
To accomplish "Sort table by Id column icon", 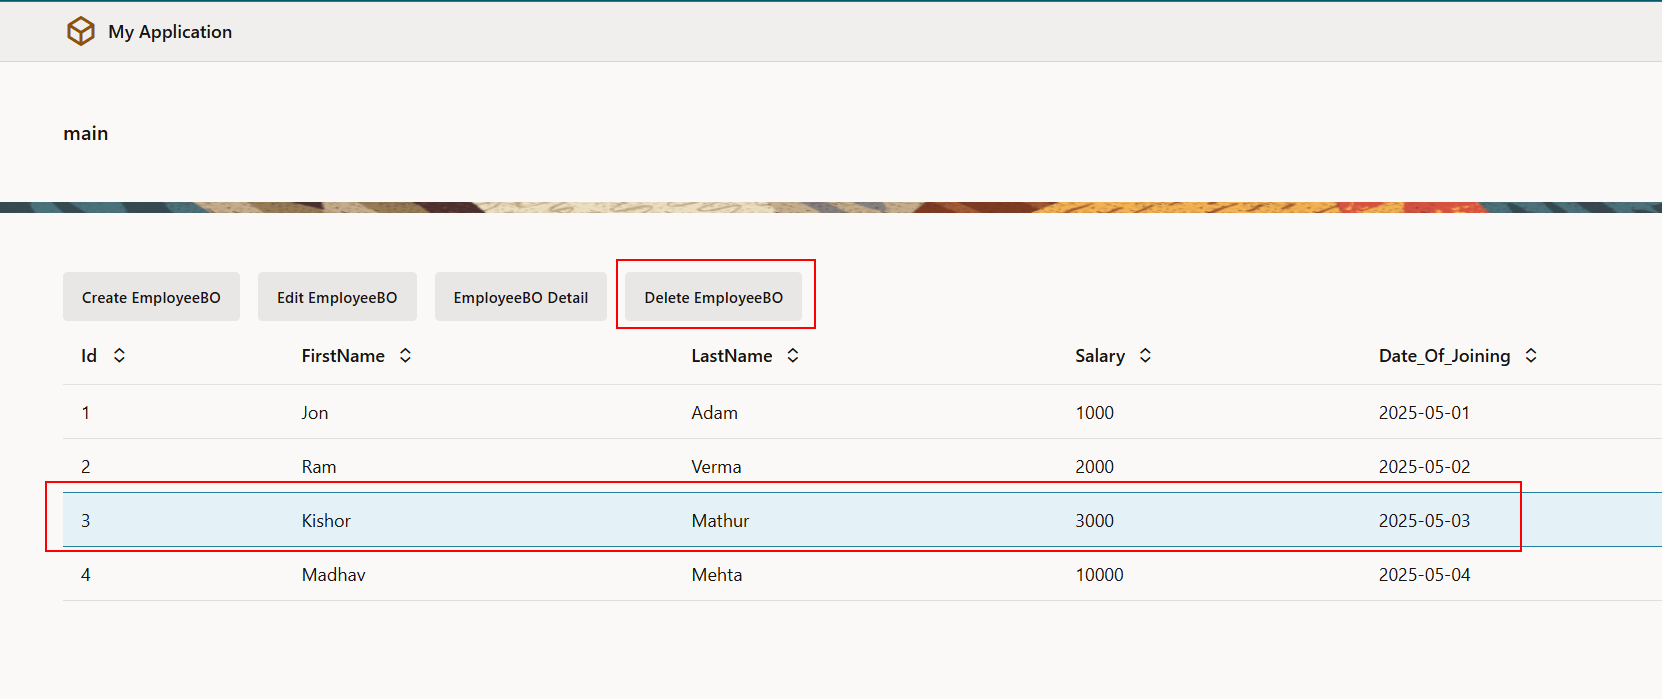I will pyautogui.click(x=119, y=356).
